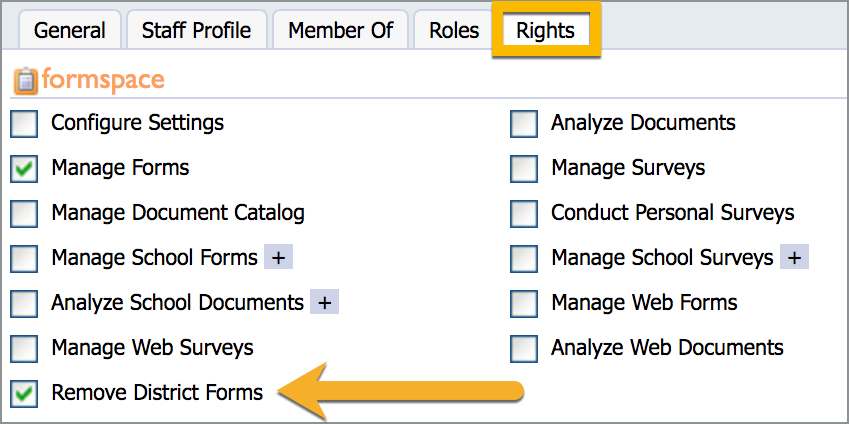
Task: Click the formspace clipboard icon
Action: click(25, 81)
